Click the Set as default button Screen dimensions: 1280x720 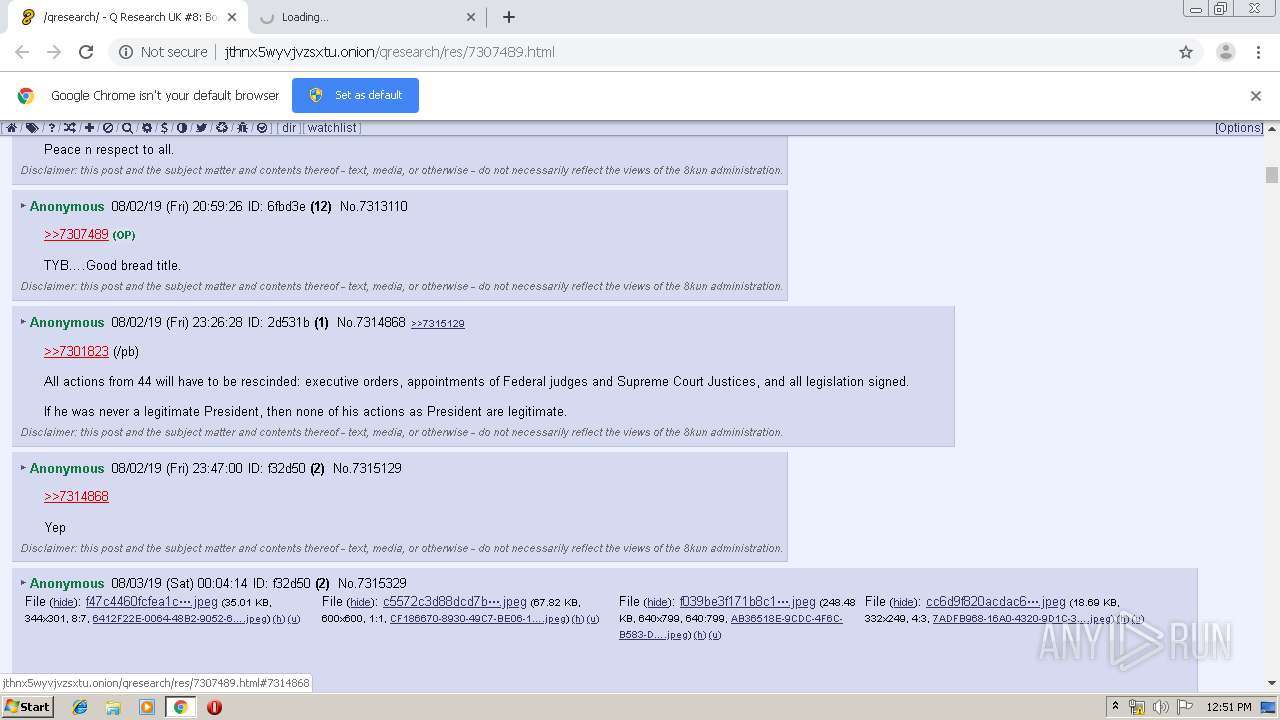pos(355,95)
